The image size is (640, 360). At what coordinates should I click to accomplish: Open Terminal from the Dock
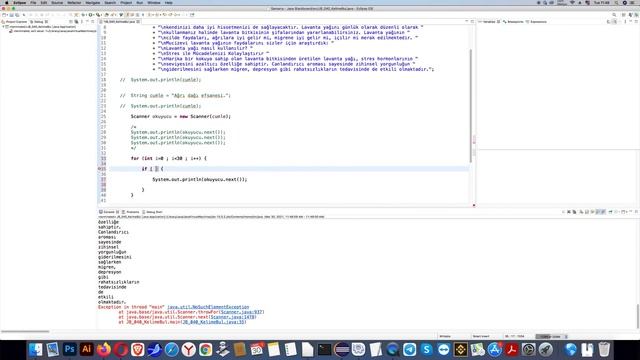pos(324,350)
